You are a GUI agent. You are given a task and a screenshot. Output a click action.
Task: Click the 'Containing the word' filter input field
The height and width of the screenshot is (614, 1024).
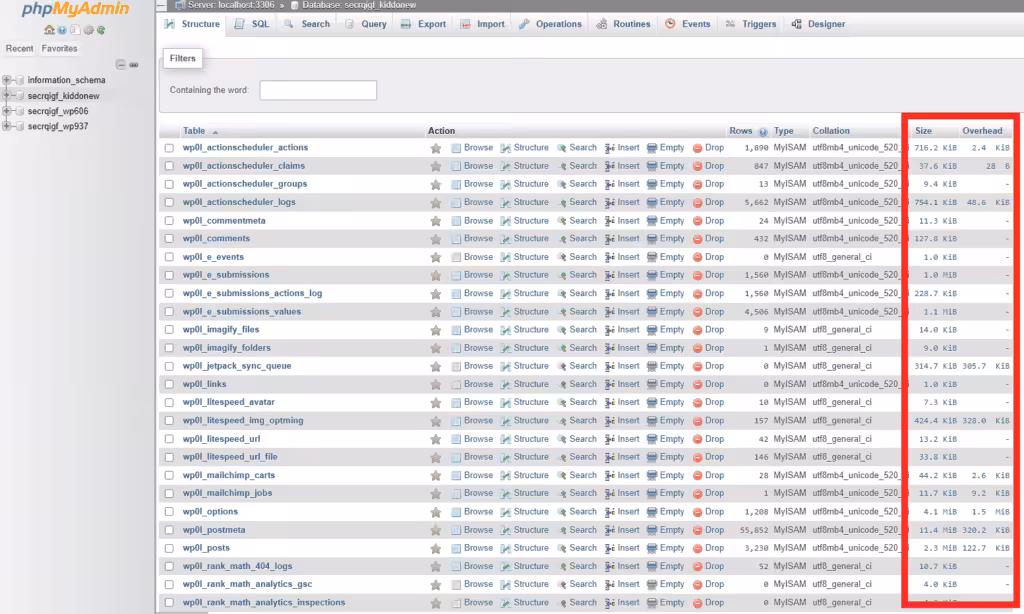coord(320,89)
